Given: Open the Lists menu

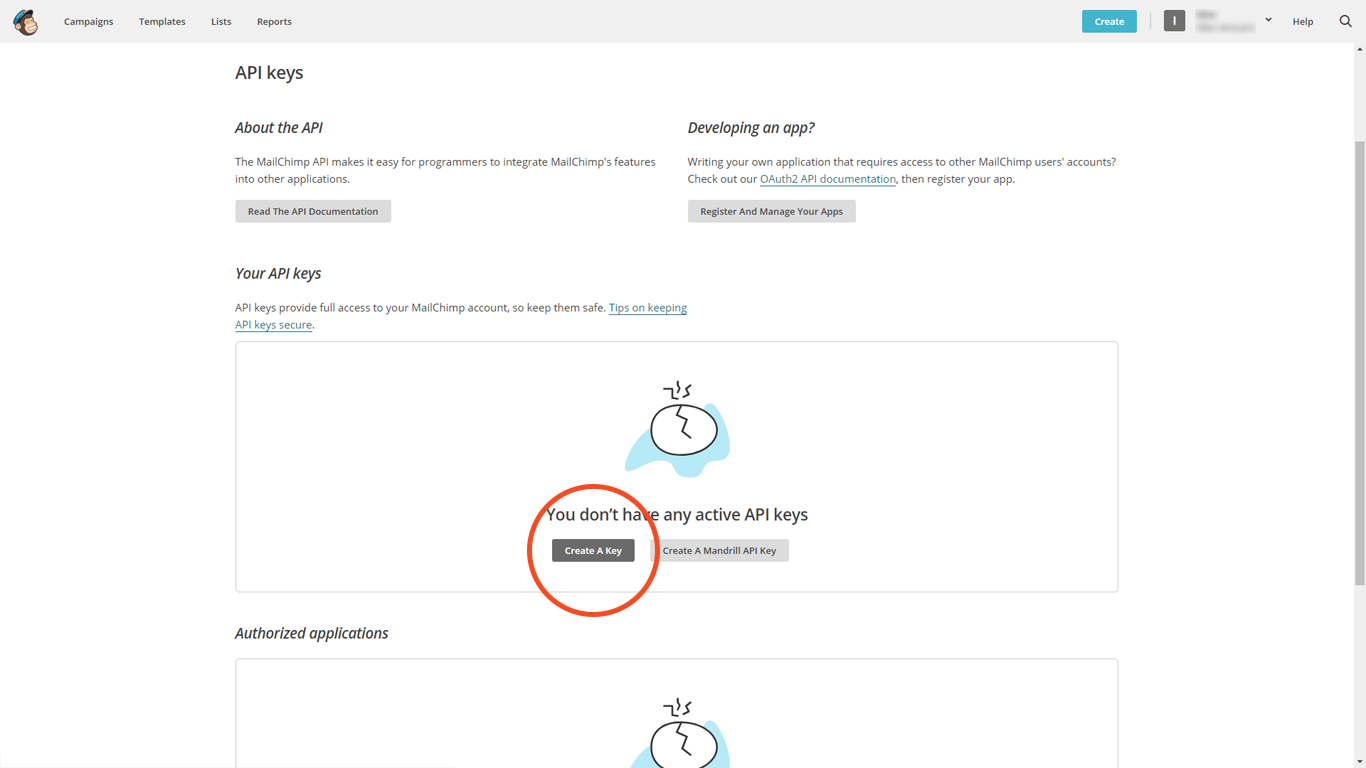Looking at the screenshot, I should point(221,21).
